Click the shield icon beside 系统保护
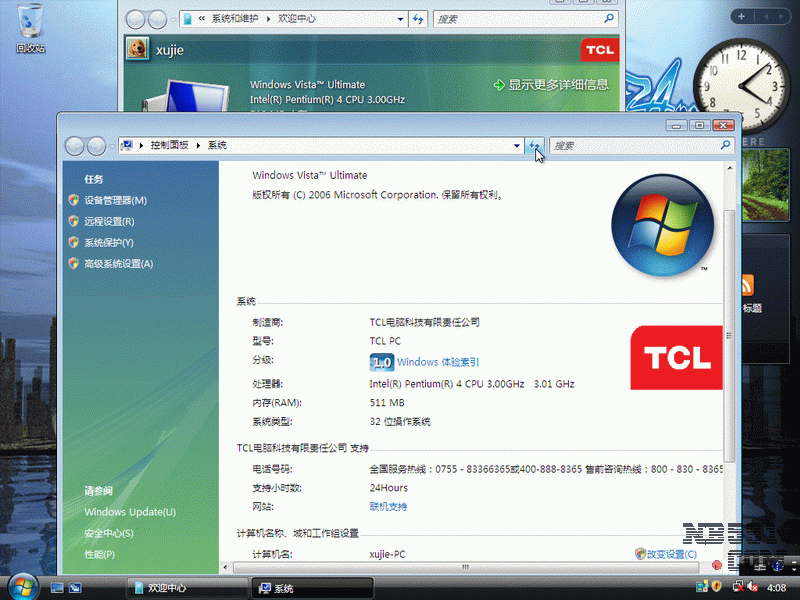 click(73, 242)
